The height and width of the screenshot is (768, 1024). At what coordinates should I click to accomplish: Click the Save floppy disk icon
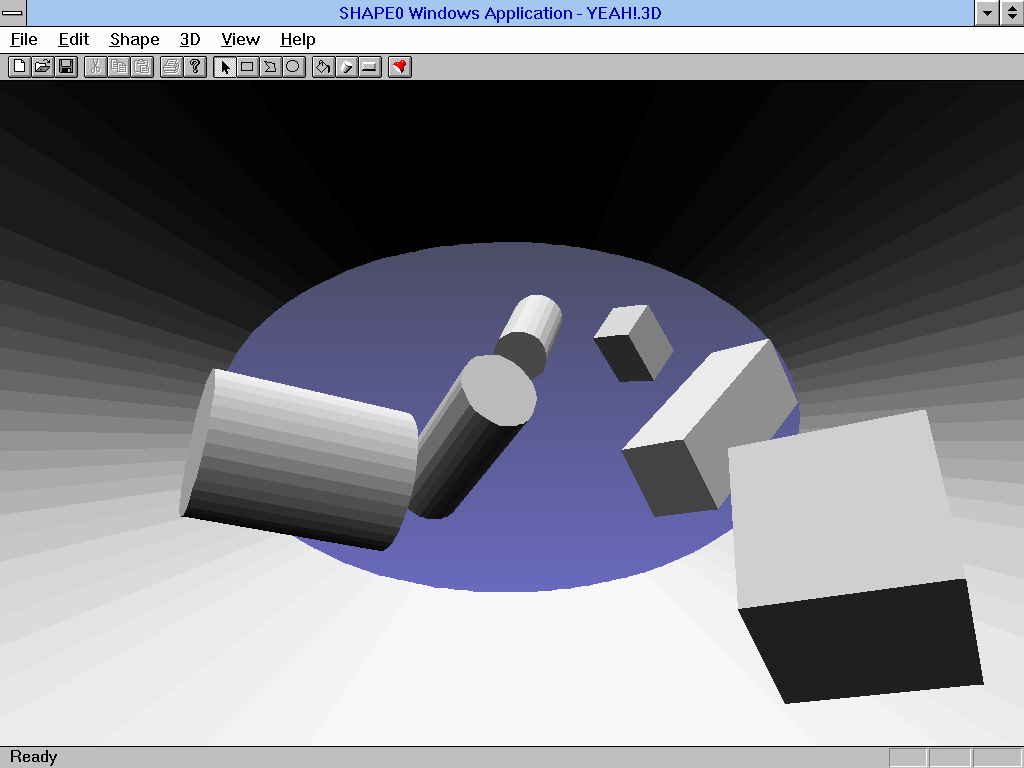[x=67, y=67]
